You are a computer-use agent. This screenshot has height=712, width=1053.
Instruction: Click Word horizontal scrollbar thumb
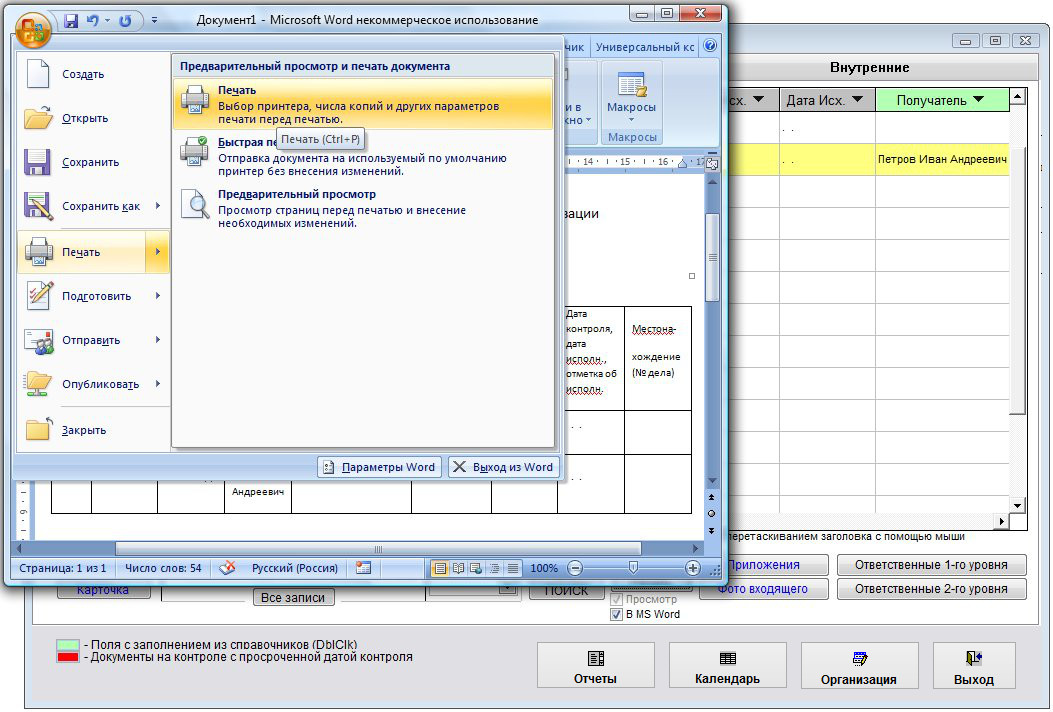point(378,549)
